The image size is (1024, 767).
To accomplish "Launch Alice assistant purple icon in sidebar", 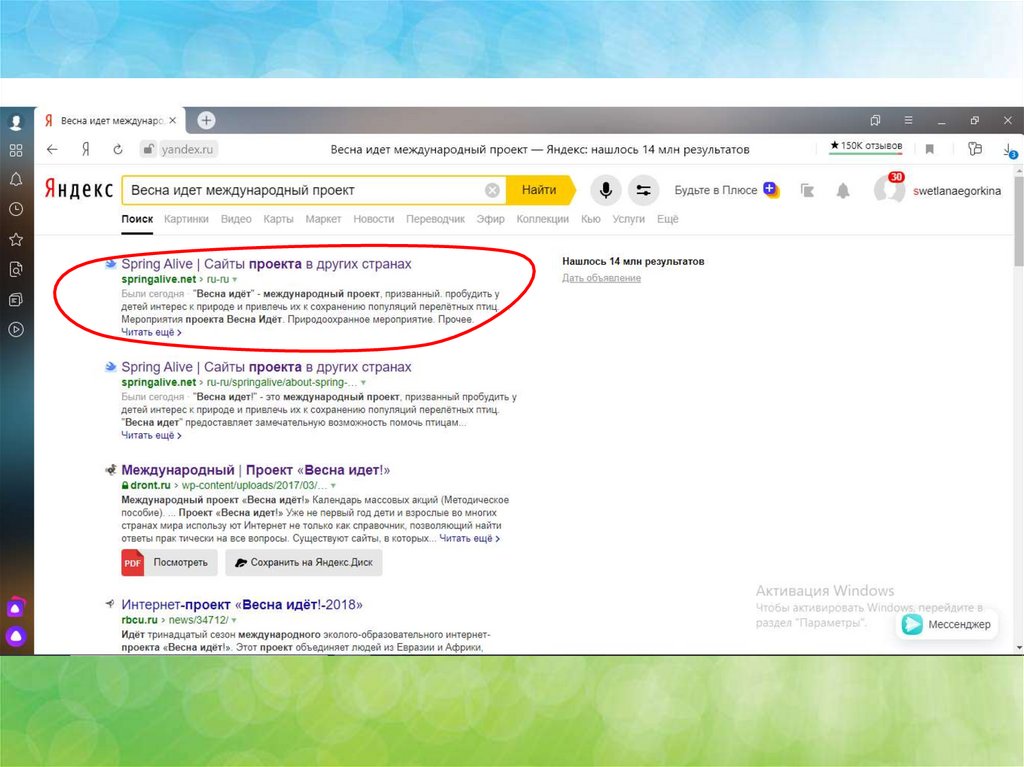I will 16,636.
